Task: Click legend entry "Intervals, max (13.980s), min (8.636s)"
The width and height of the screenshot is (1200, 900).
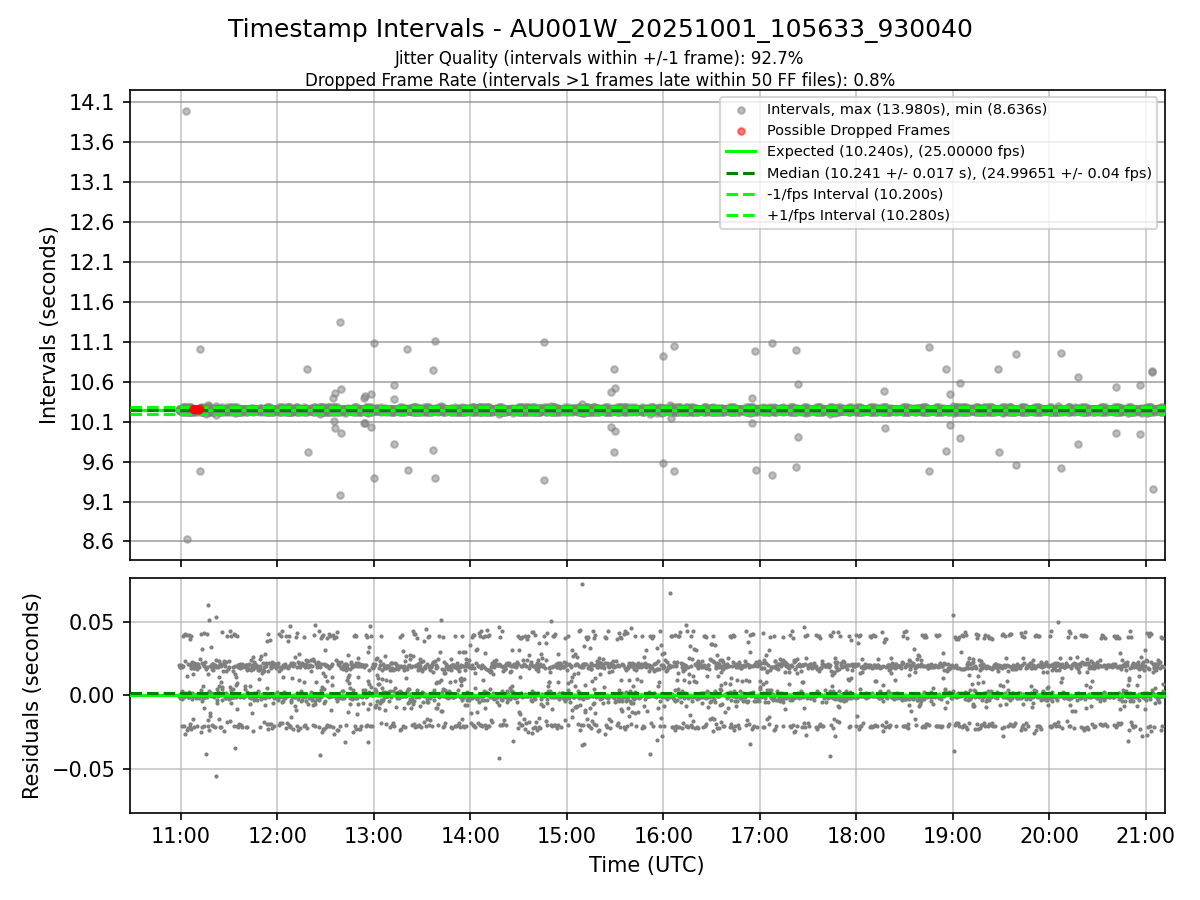Action: pos(907,109)
